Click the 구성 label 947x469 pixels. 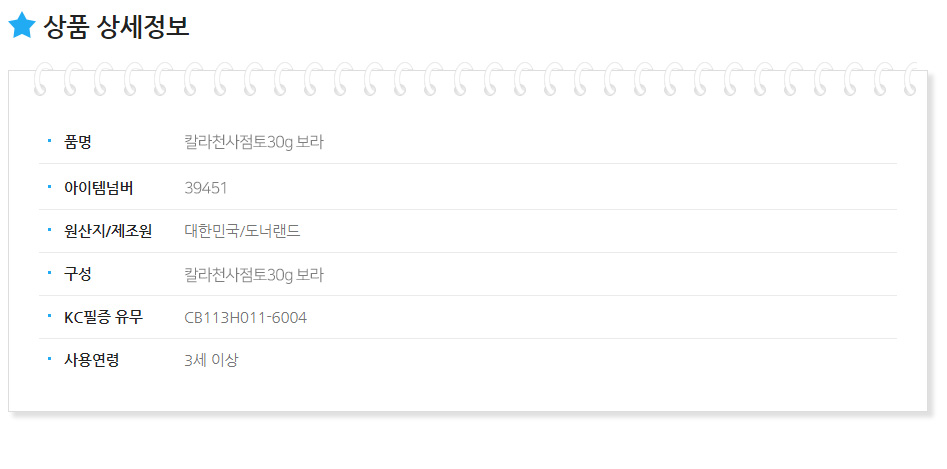[77, 275]
